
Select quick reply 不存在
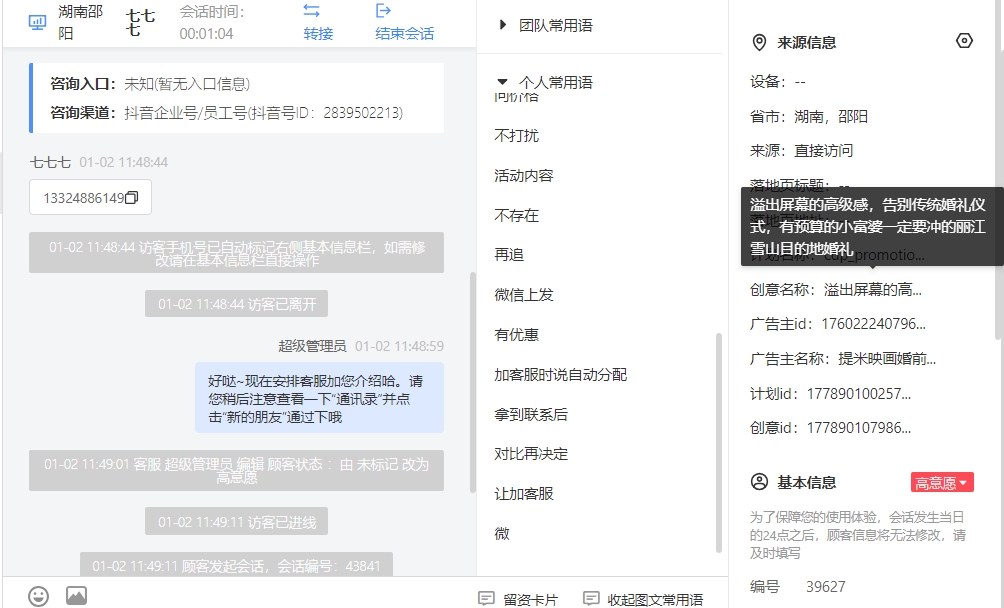(x=517, y=215)
